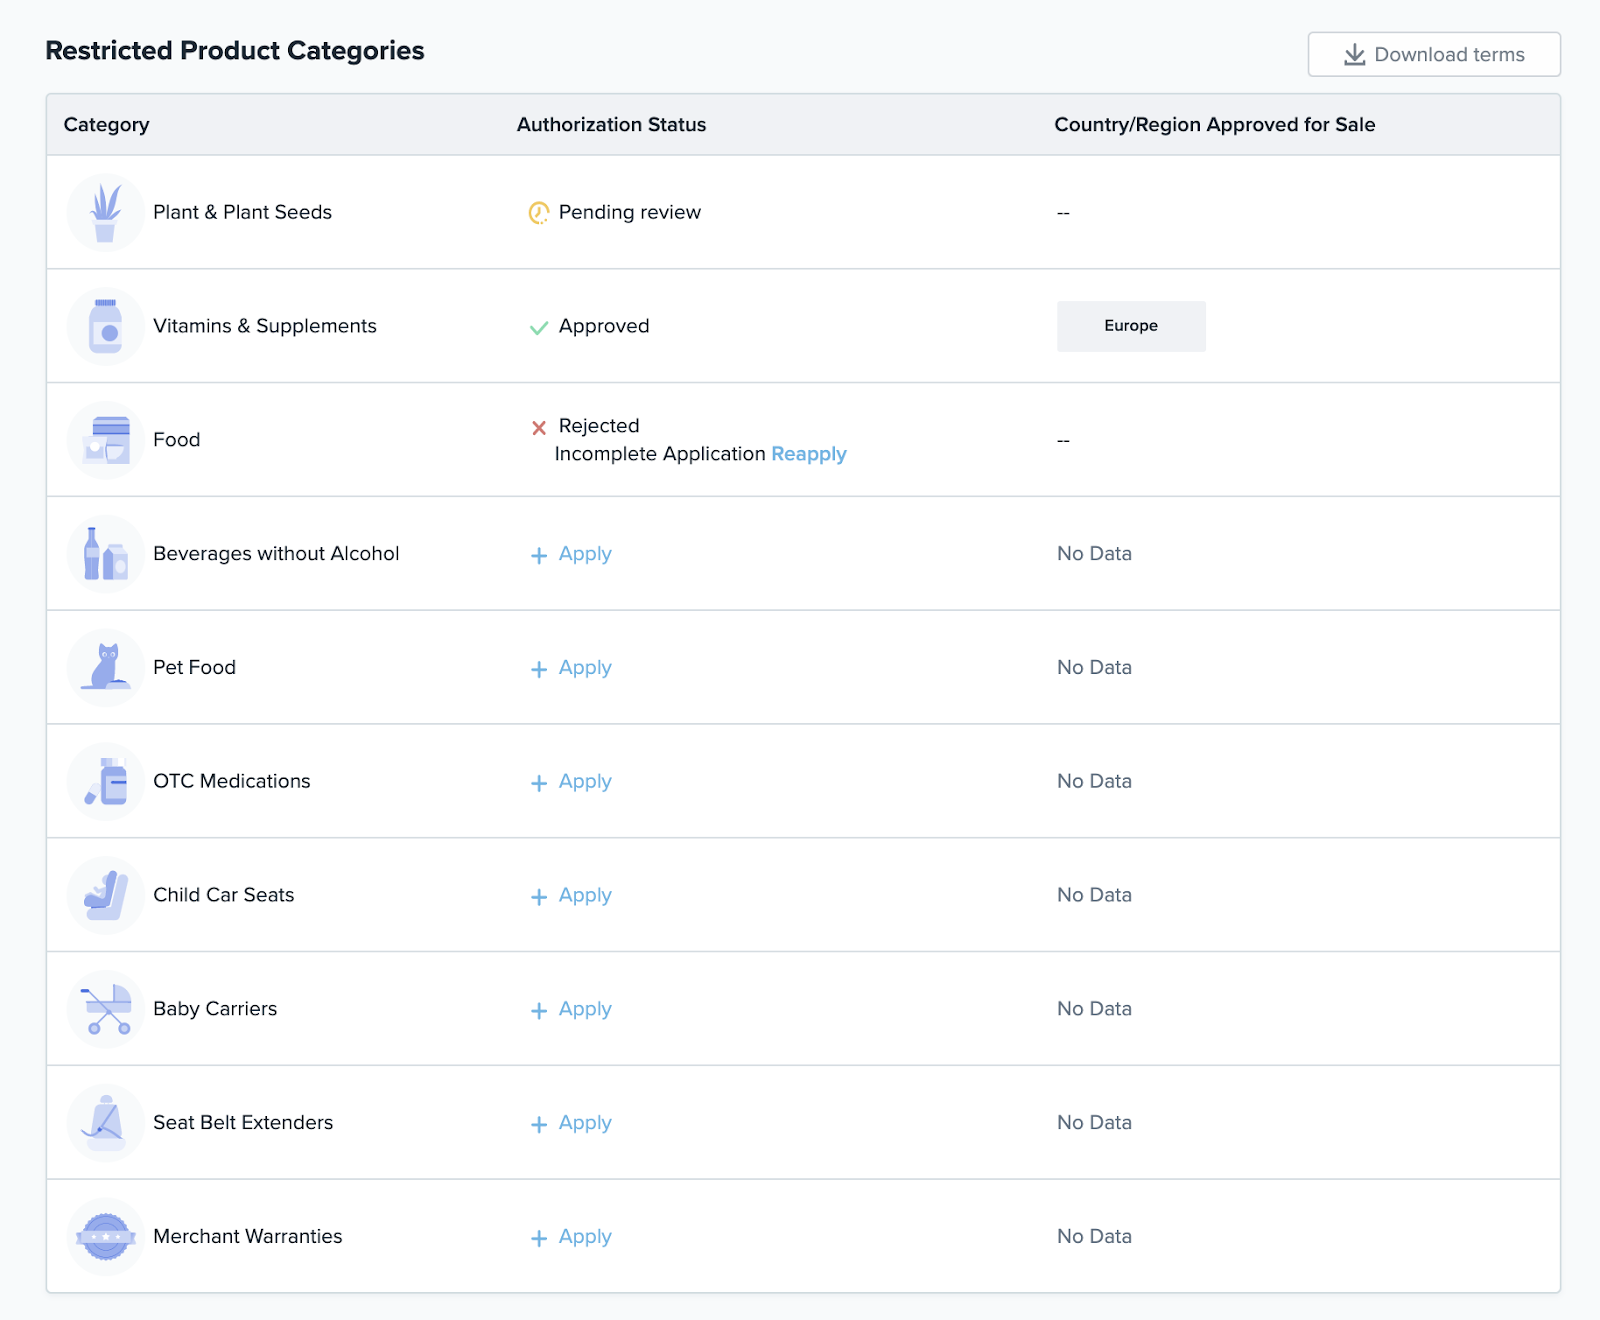The width and height of the screenshot is (1600, 1320).
Task: Click the Beverages without Alcohol bottle icon
Action: 105,554
